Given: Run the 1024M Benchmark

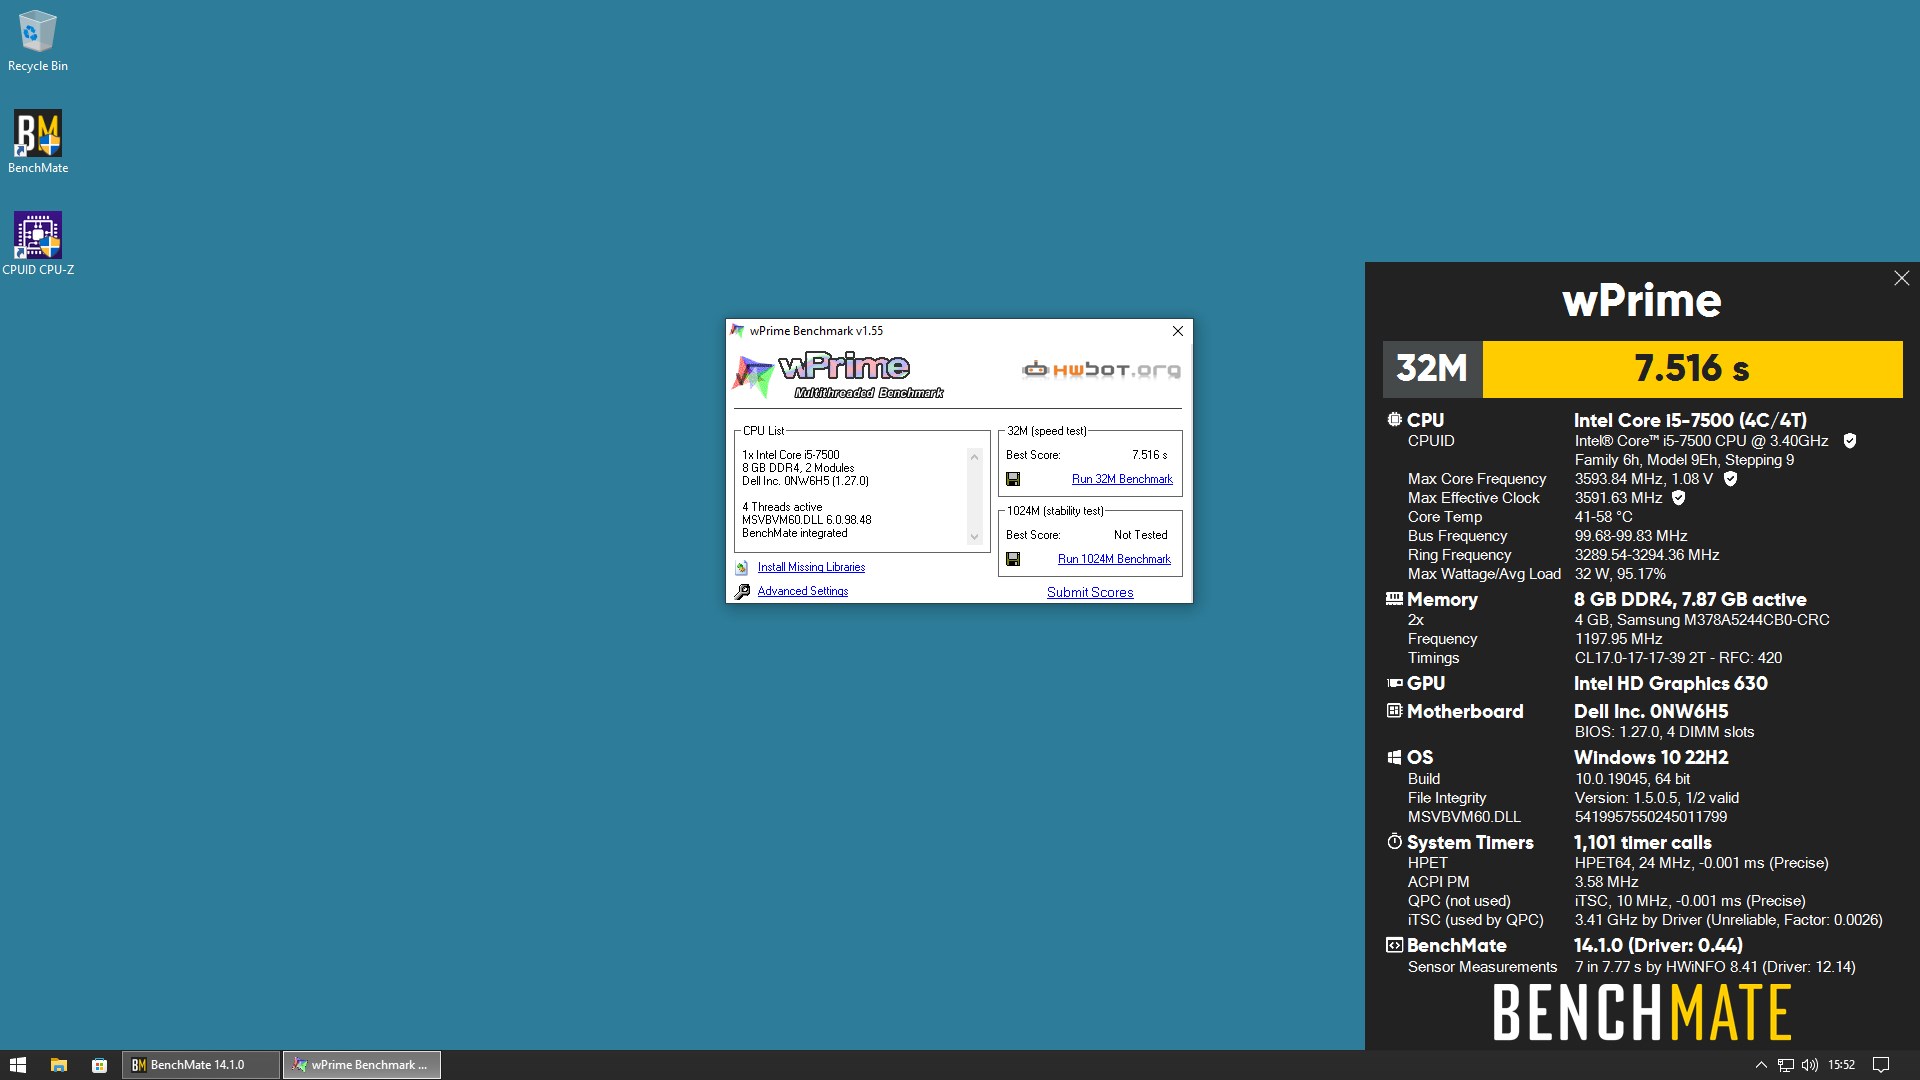Looking at the screenshot, I should tap(1114, 559).
